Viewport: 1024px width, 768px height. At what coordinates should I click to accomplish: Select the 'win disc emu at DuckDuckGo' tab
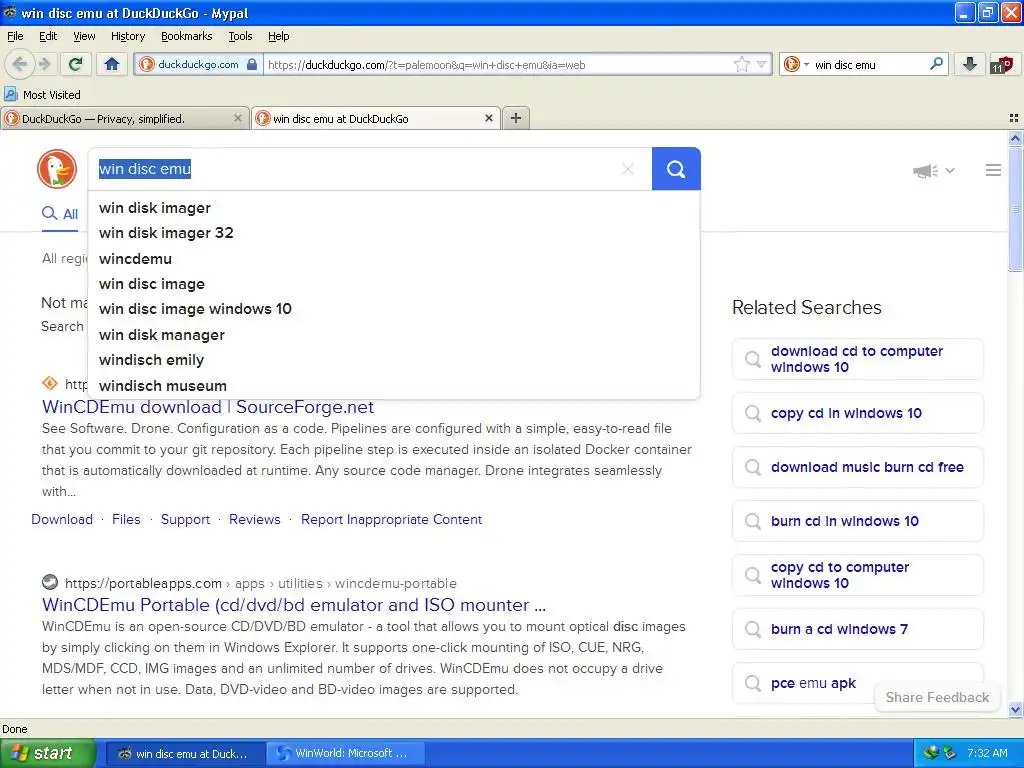point(376,118)
